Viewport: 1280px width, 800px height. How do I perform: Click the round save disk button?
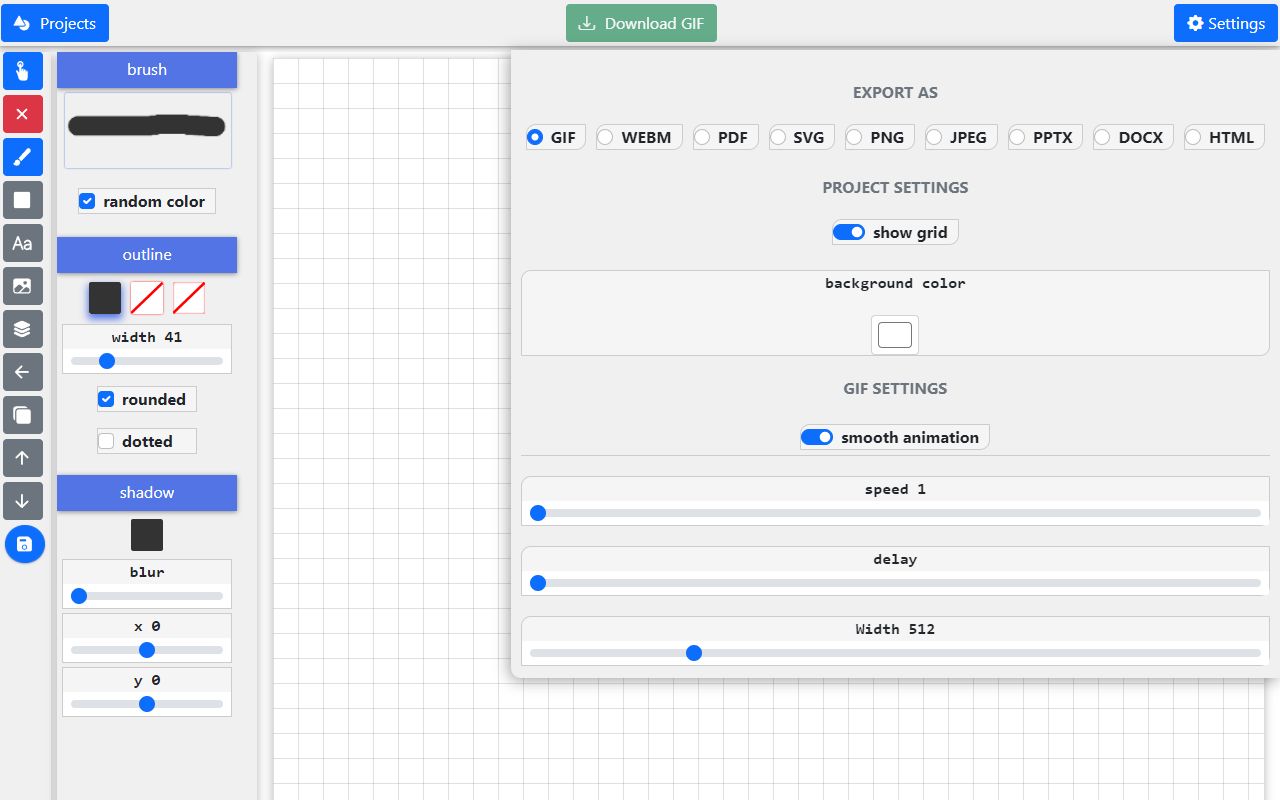click(25, 544)
